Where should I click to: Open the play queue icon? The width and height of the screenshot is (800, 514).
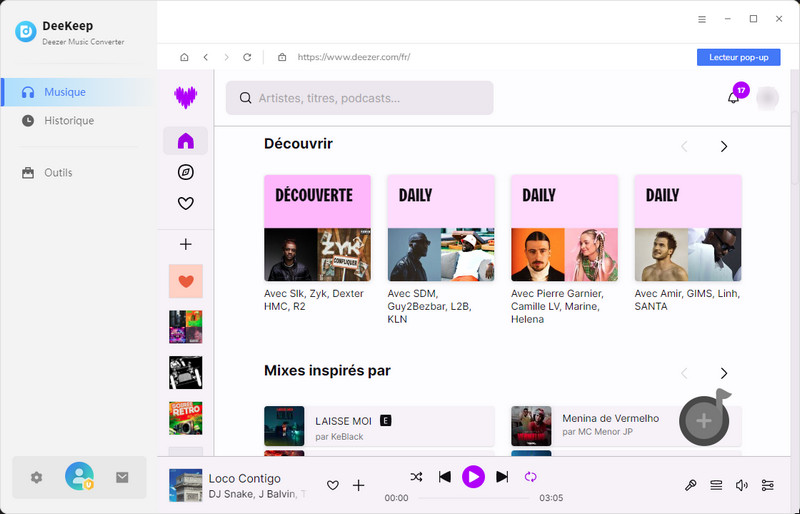tap(716, 485)
